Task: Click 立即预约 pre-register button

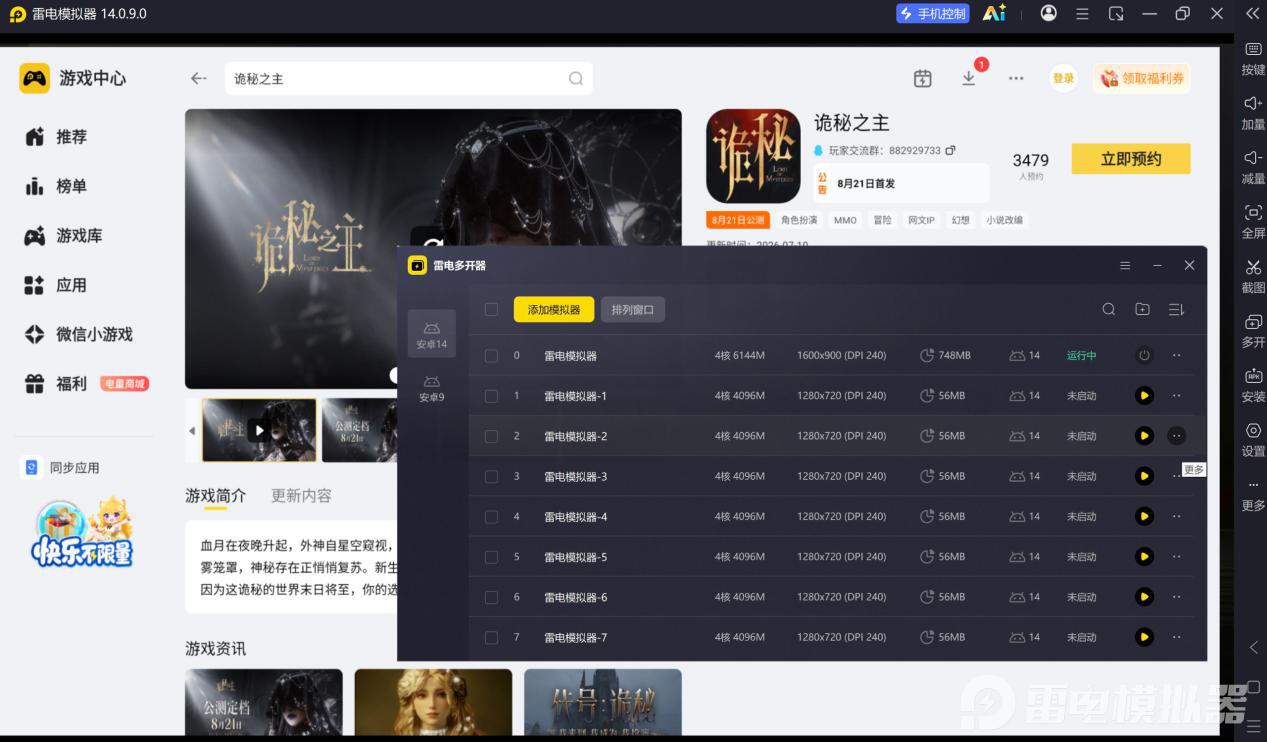Action: 1131,159
